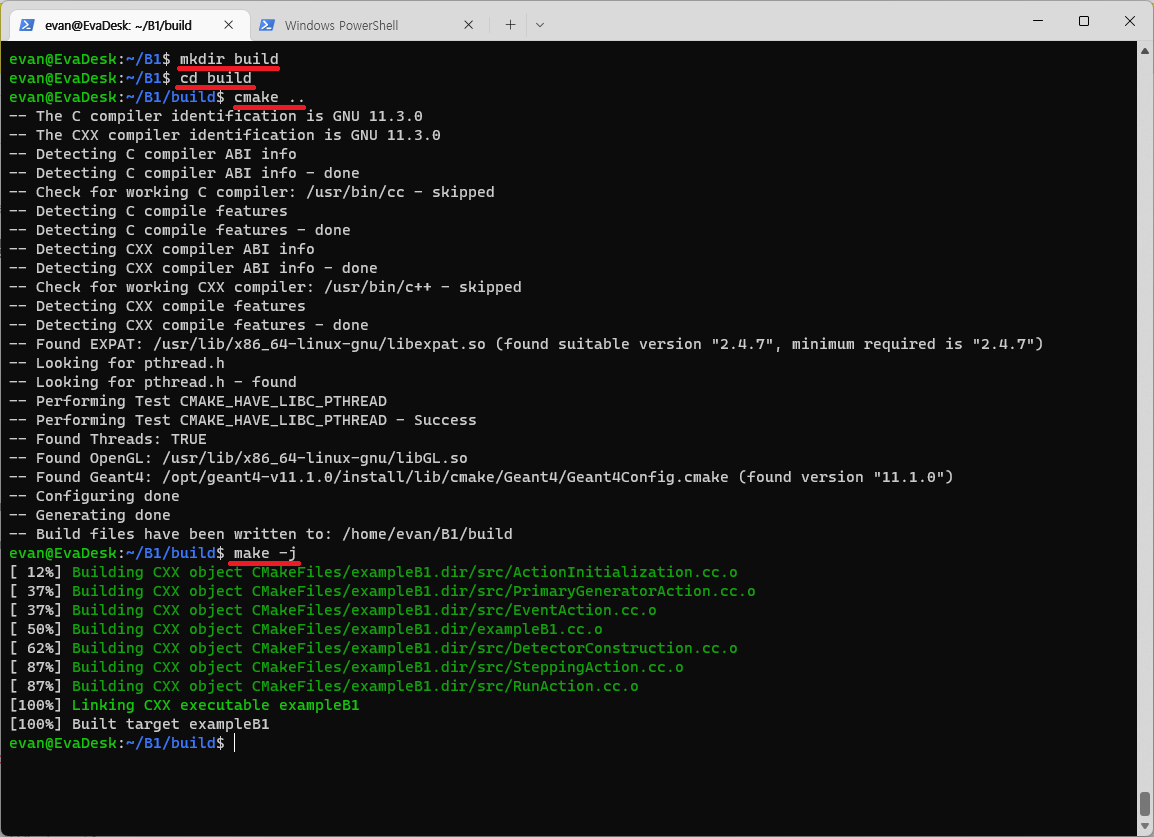
Task: Open a new tab with the plus button
Action: [x=510, y=24]
